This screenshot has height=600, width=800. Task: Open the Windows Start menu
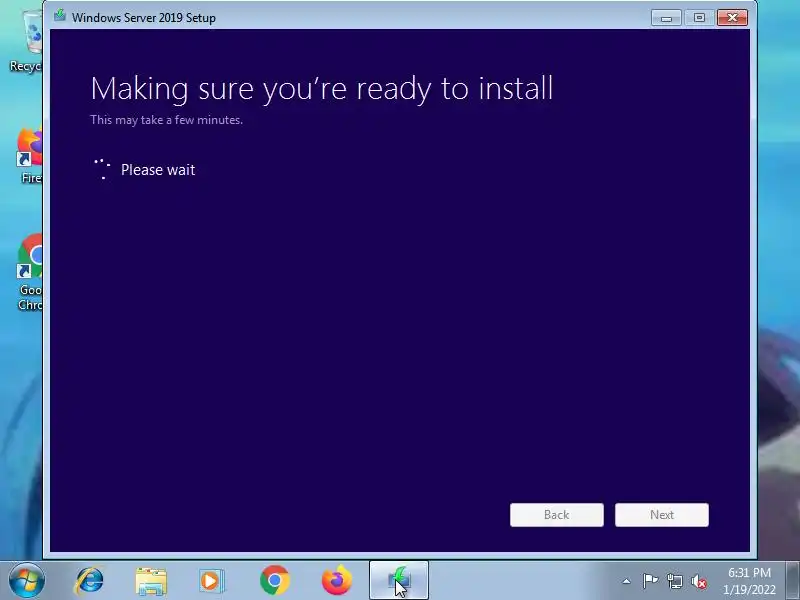coord(26,581)
